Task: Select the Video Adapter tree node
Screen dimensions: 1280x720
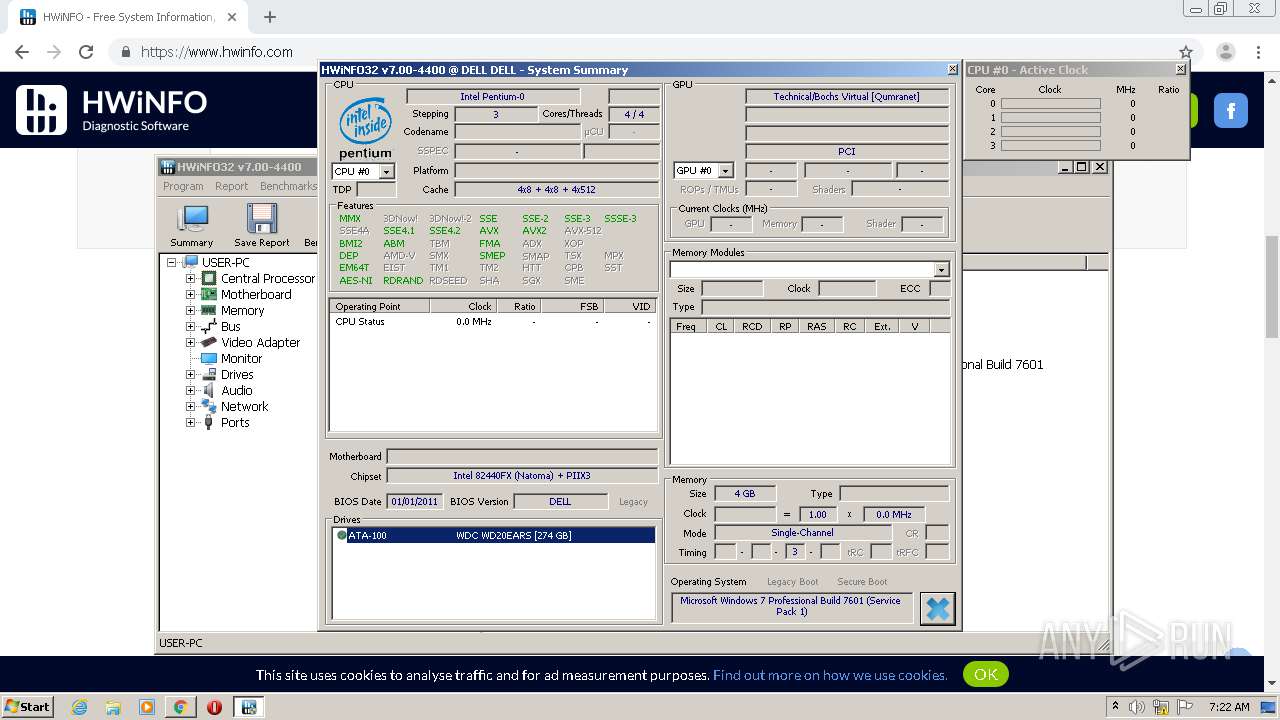Action: pyautogui.click(x=260, y=342)
